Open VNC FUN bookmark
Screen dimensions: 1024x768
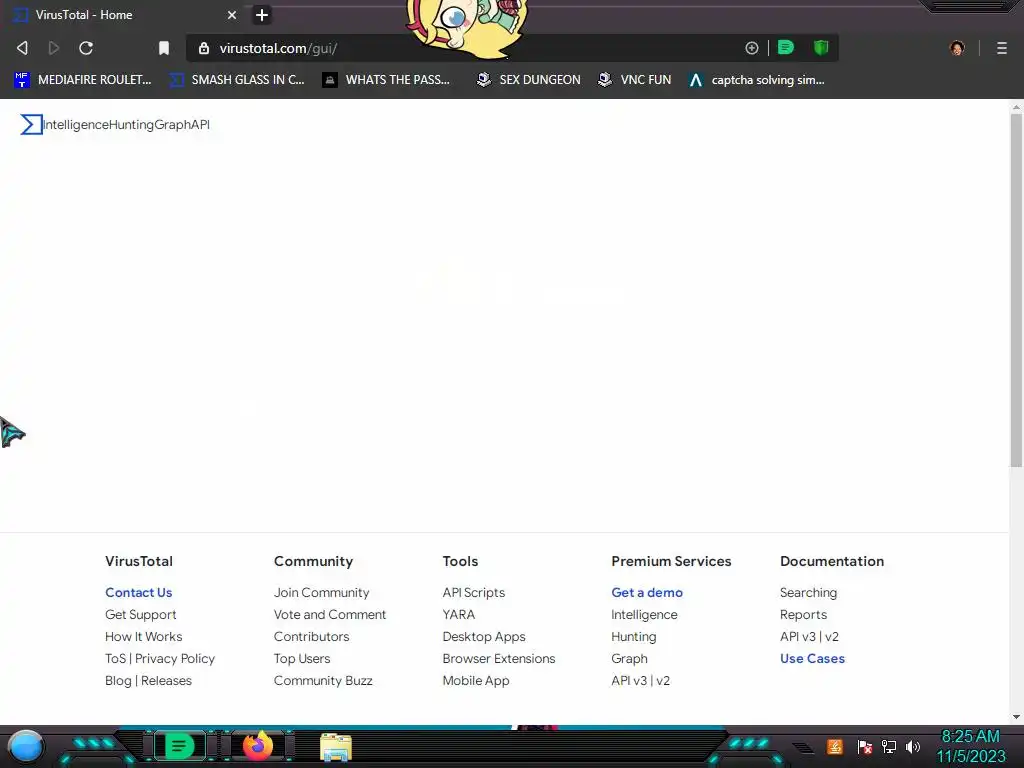tap(634, 80)
